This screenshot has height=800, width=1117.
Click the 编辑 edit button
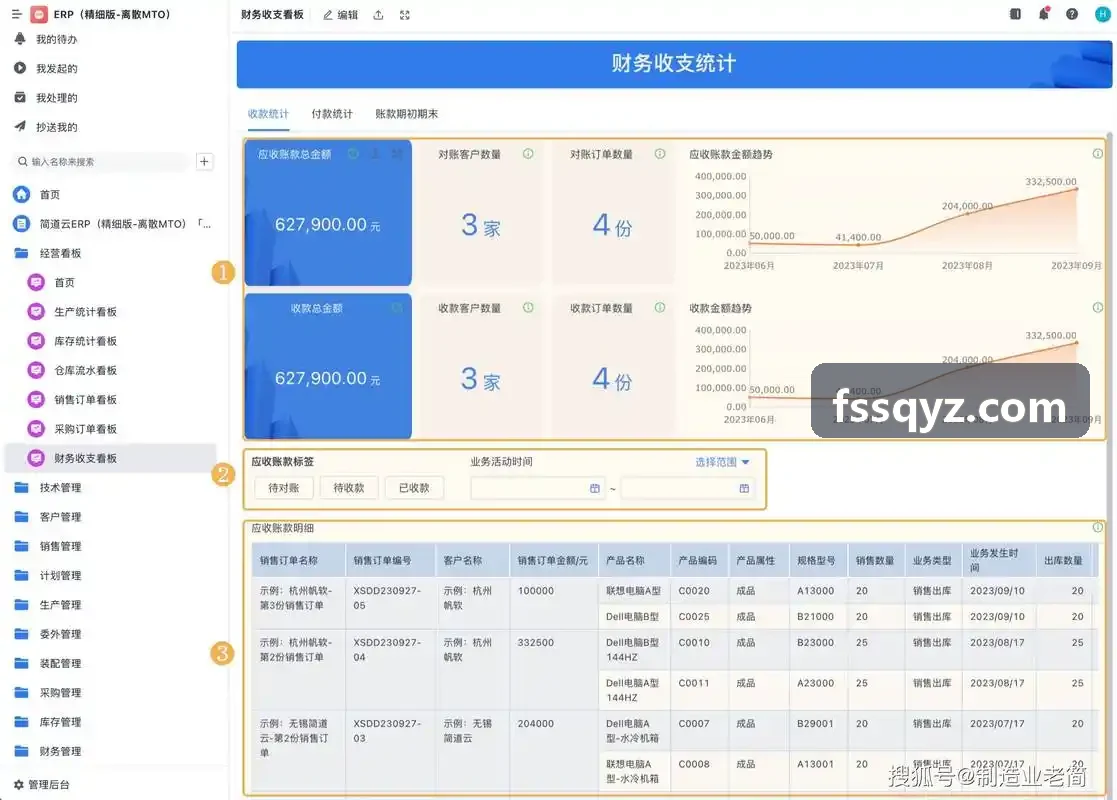[341, 15]
